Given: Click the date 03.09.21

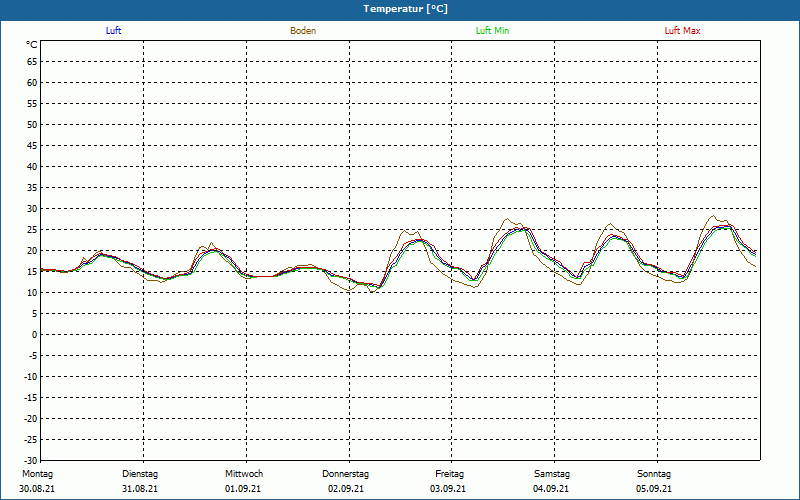Looking at the screenshot, I should click(x=448, y=489).
